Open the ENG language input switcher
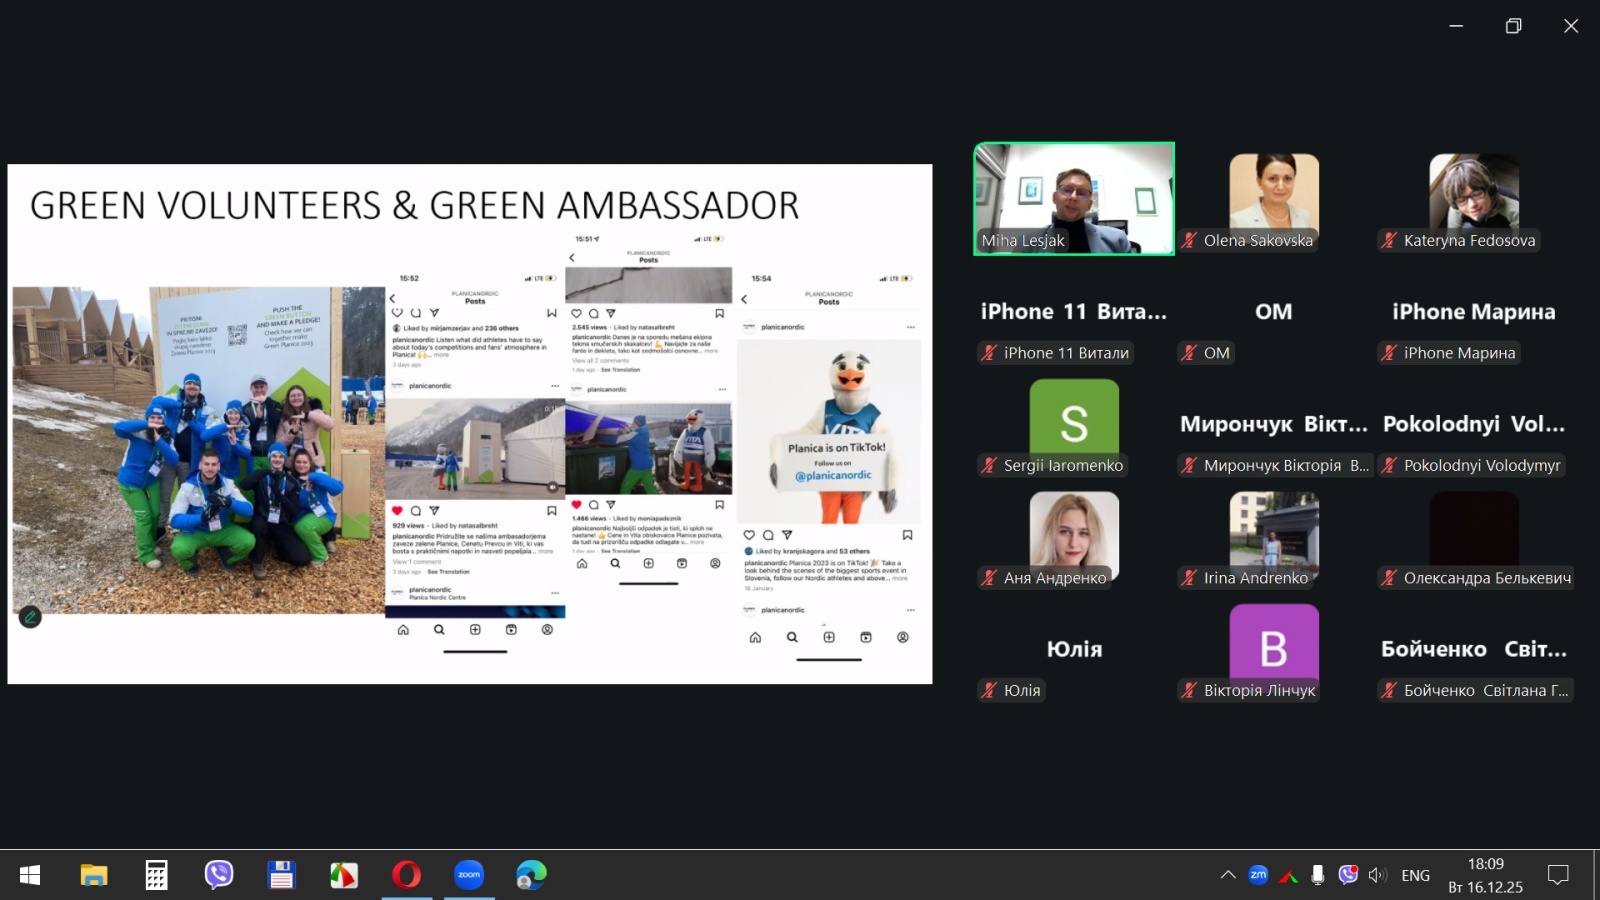1600x900 pixels. point(1415,875)
